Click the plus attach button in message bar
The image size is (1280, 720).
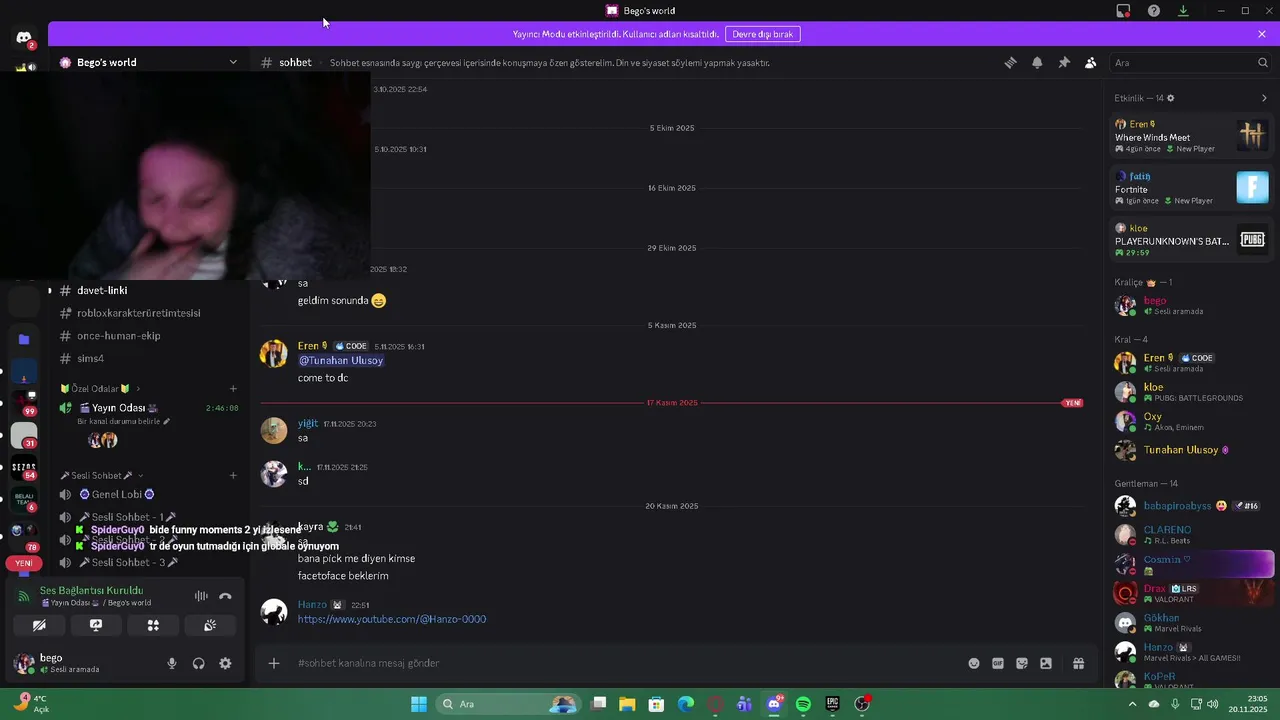(x=274, y=663)
